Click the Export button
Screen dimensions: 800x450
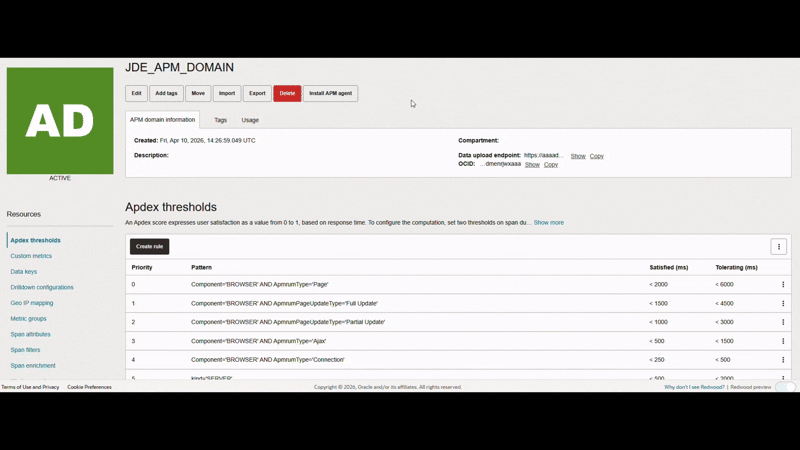(x=257, y=93)
